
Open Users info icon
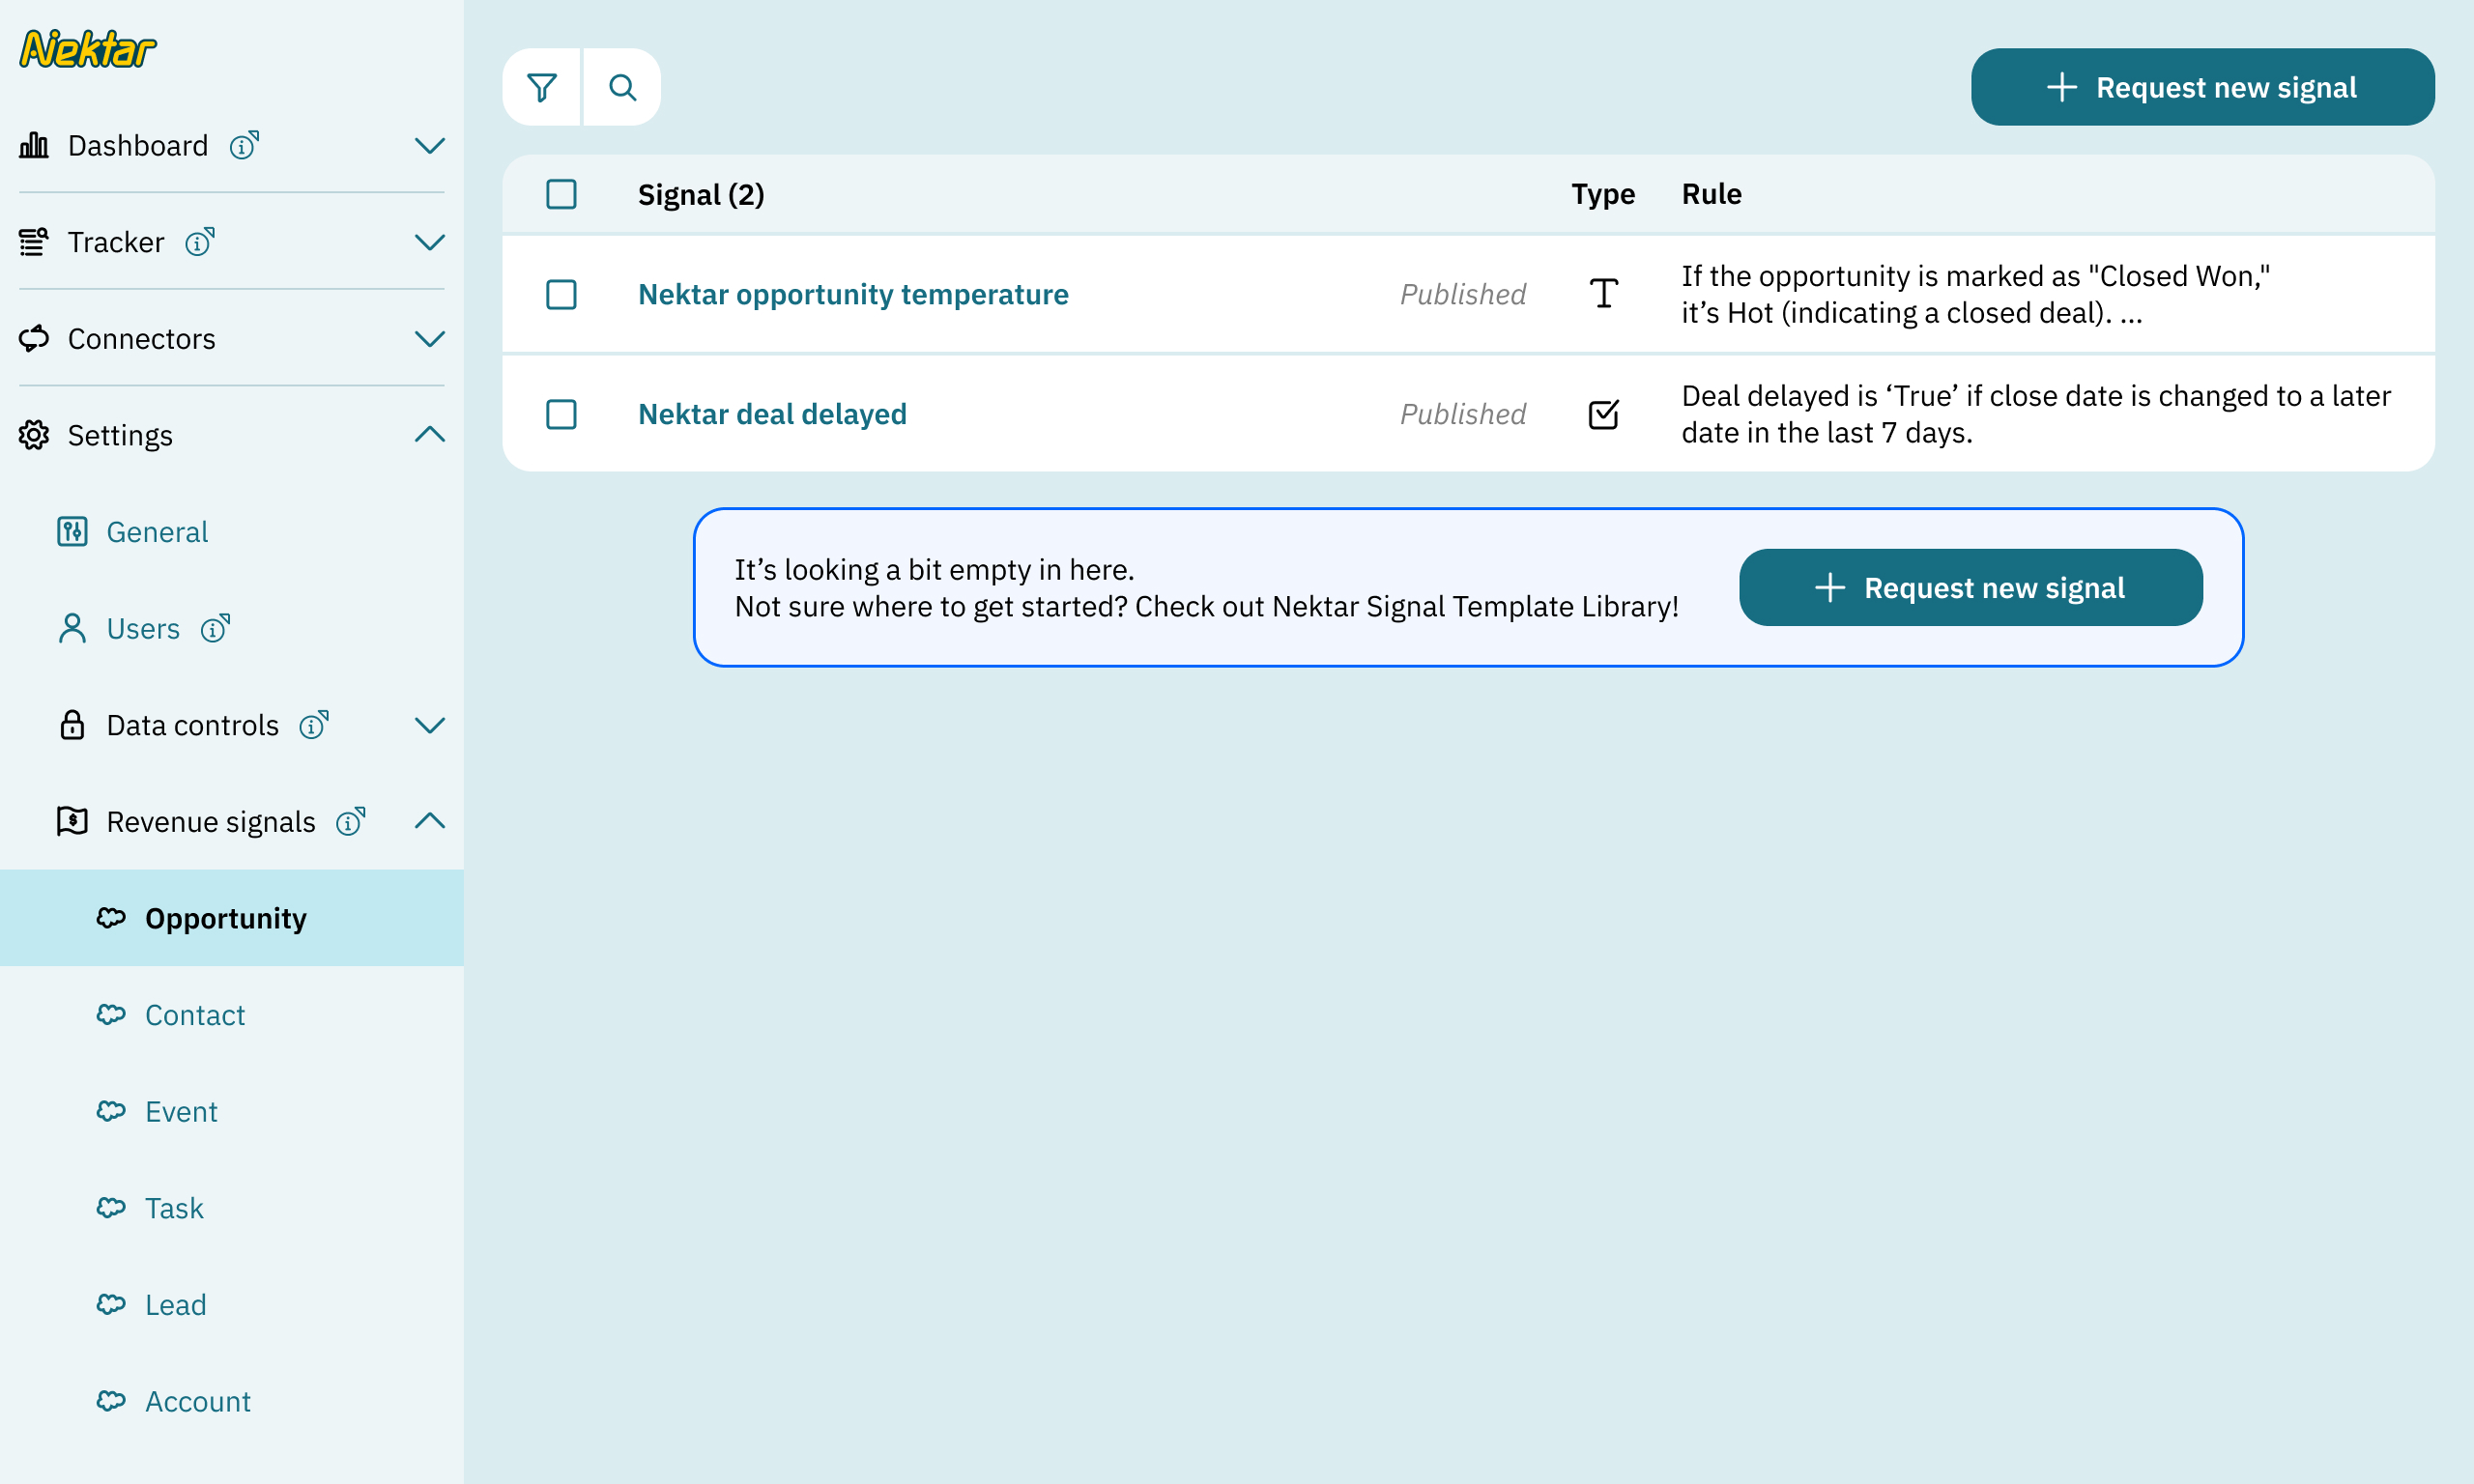coord(215,628)
